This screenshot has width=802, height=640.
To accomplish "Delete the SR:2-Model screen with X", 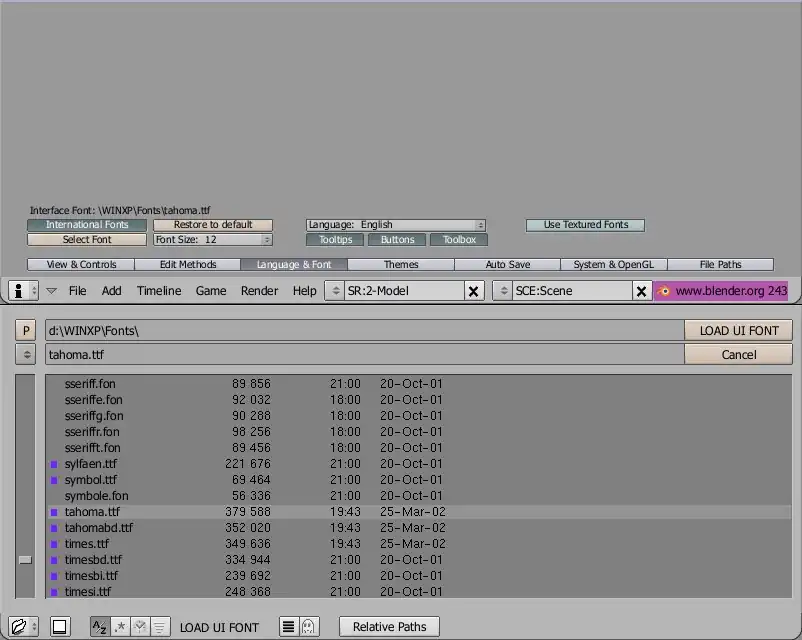I will tap(474, 291).
